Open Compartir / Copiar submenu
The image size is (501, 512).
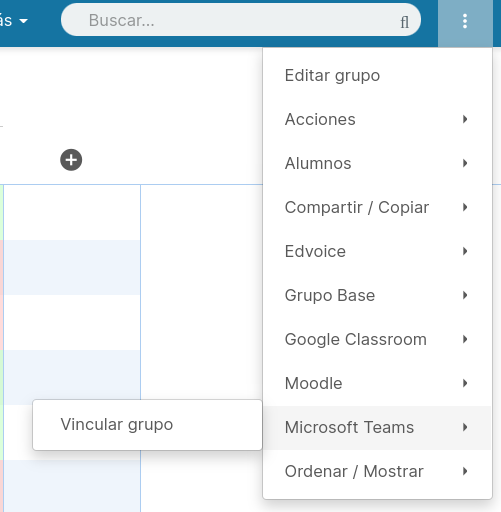tap(377, 207)
